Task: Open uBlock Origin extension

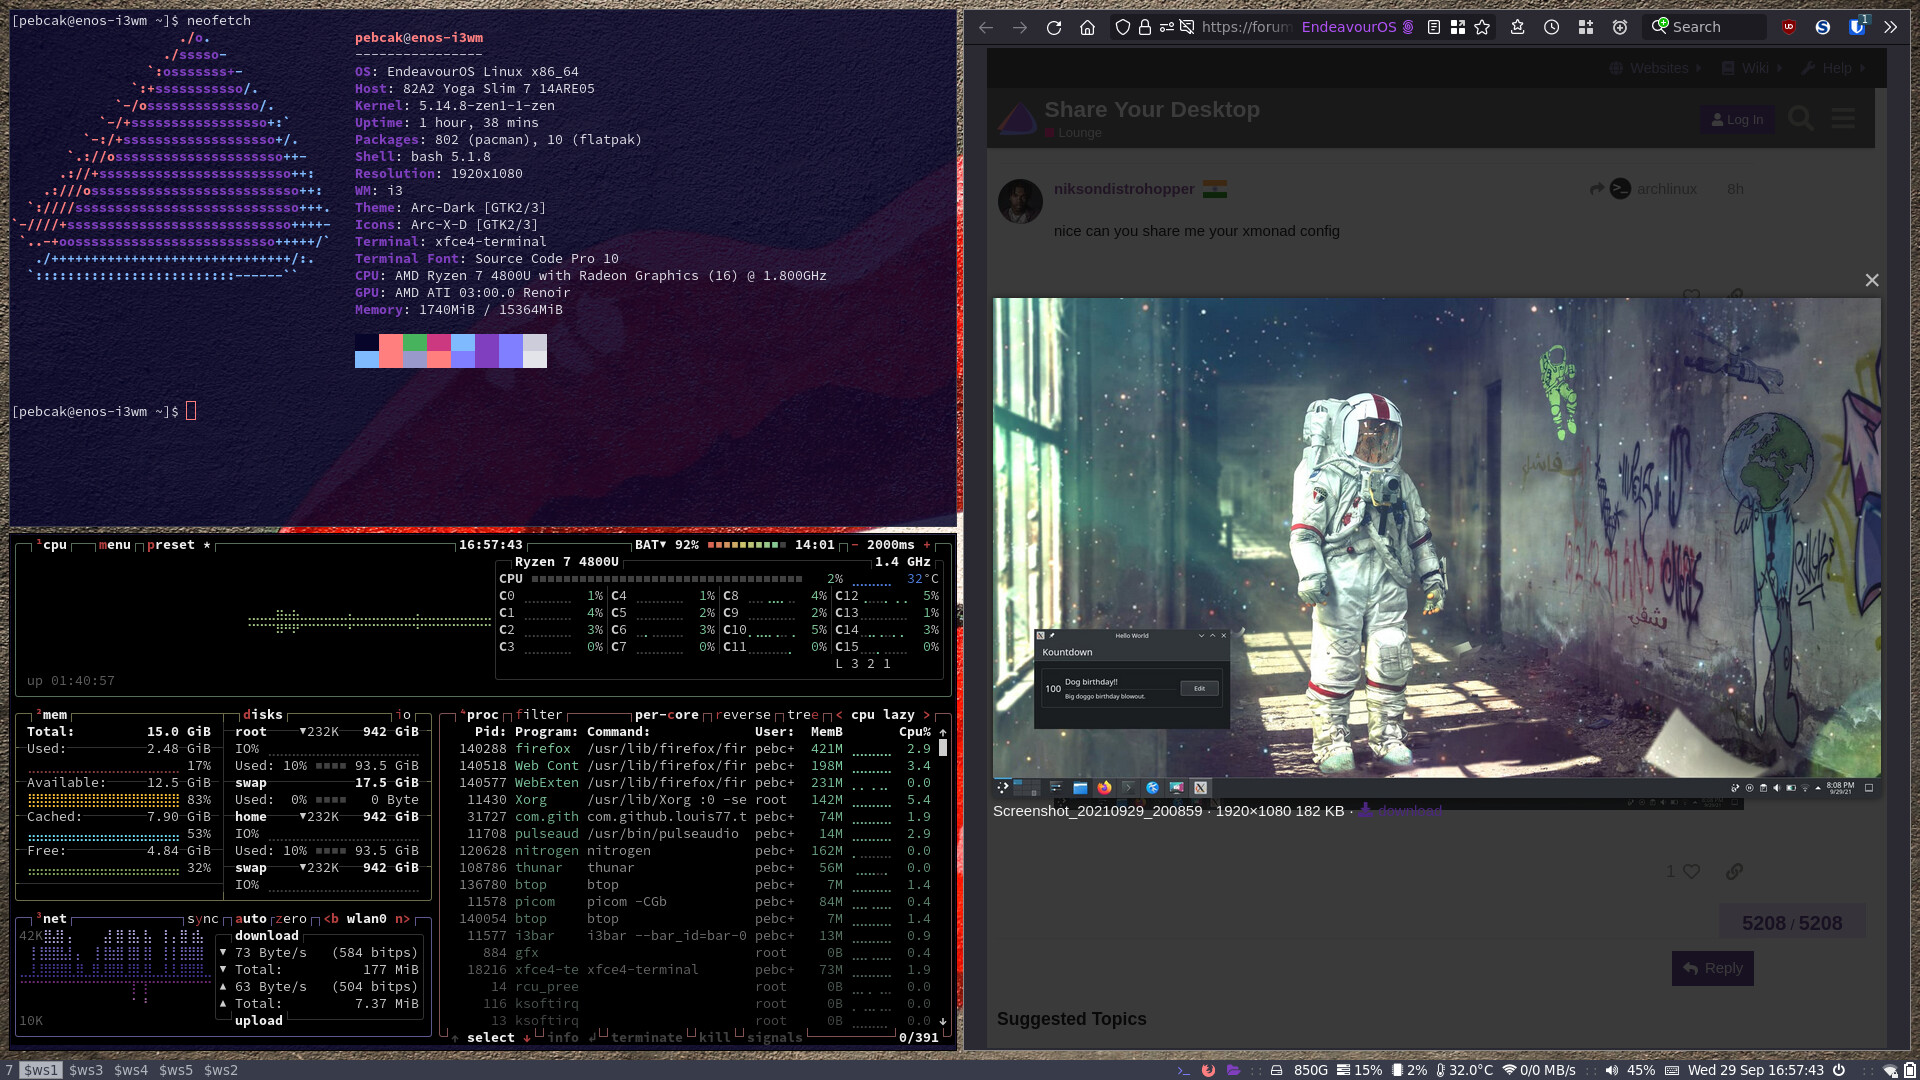Action: tap(1789, 27)
